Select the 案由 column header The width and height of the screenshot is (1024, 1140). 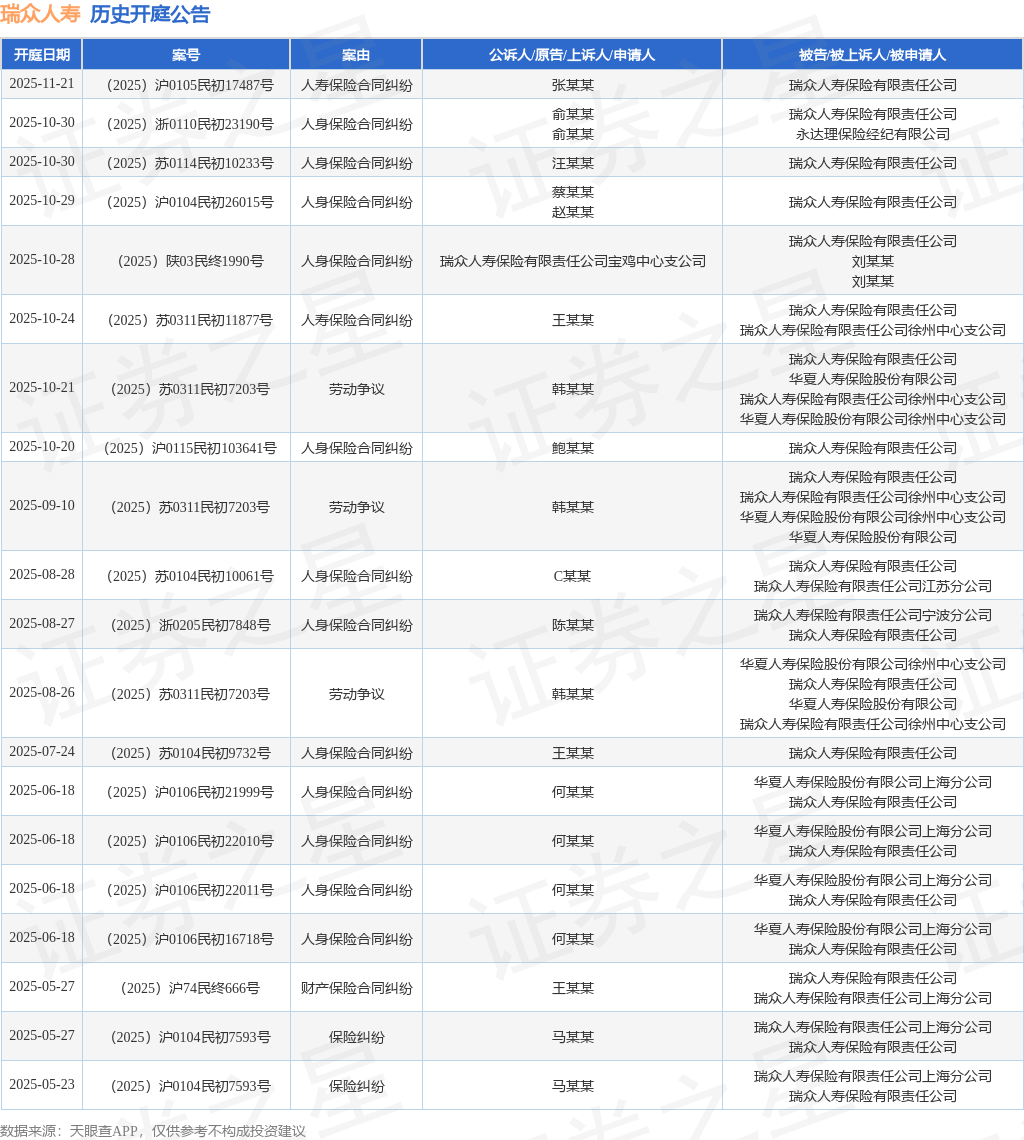[356, 55]
